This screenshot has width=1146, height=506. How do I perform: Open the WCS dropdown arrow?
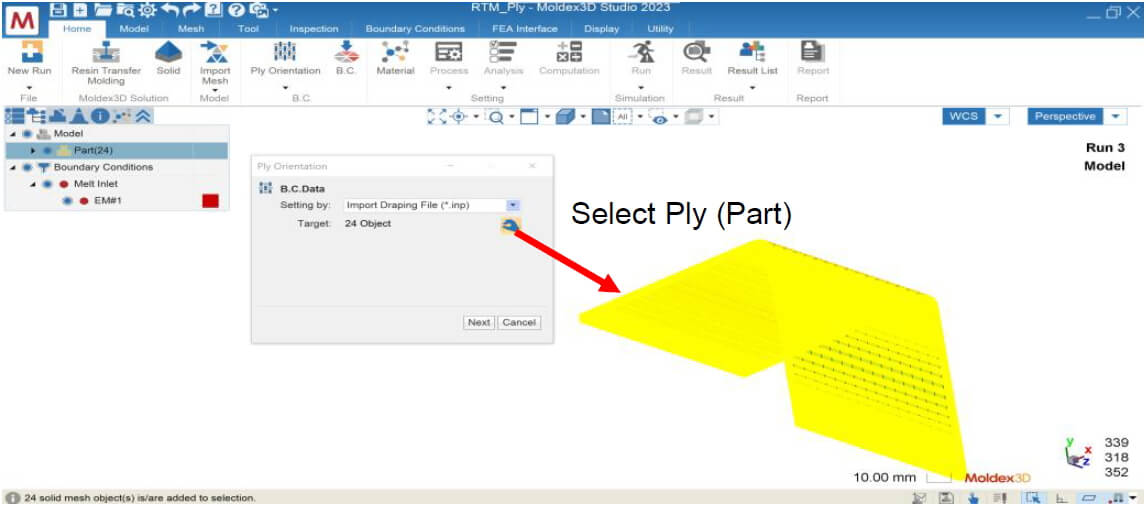coord(999,116)
